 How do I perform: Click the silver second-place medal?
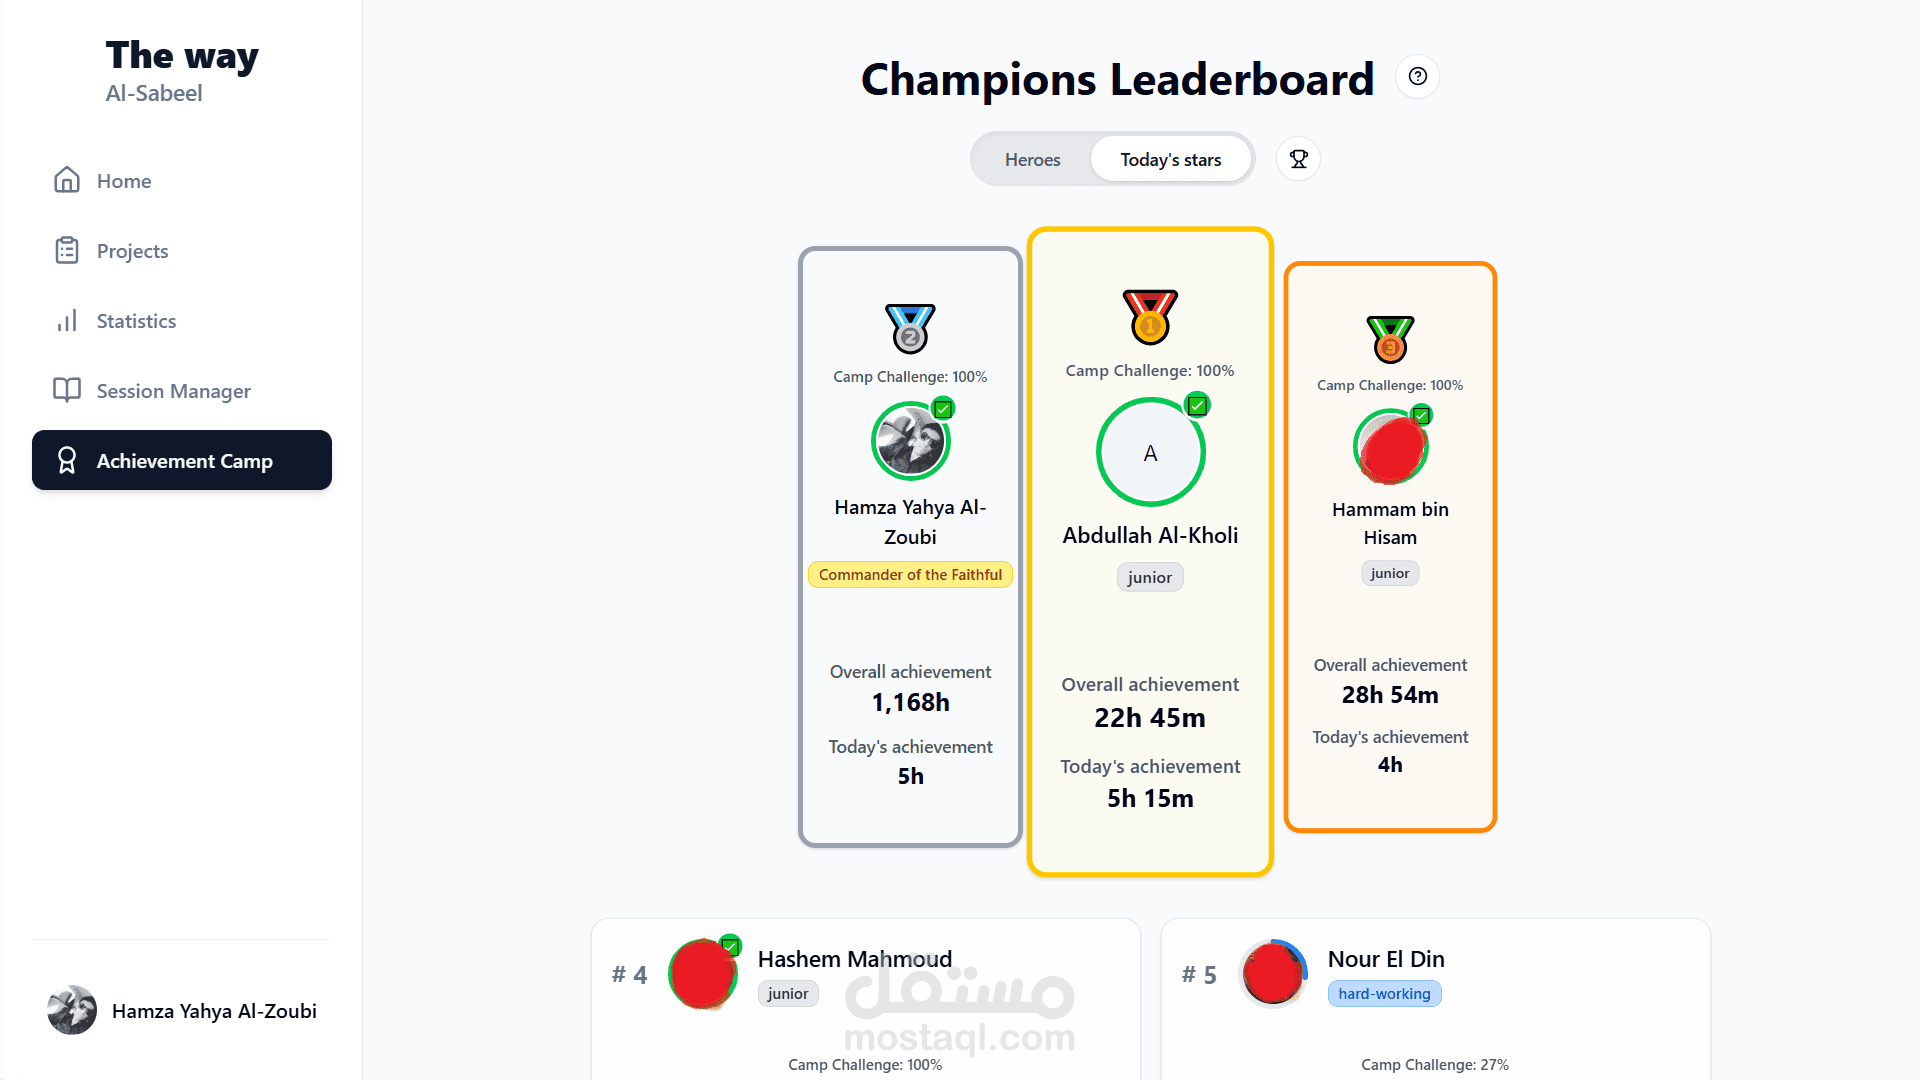(x=910, y=329)
